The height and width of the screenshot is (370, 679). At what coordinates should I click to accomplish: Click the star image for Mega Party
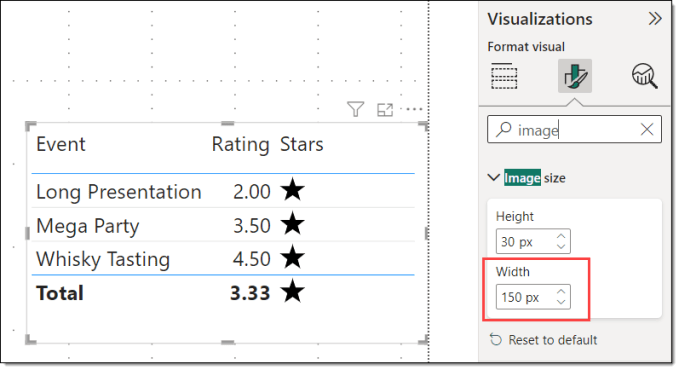[x=292, y=224]
